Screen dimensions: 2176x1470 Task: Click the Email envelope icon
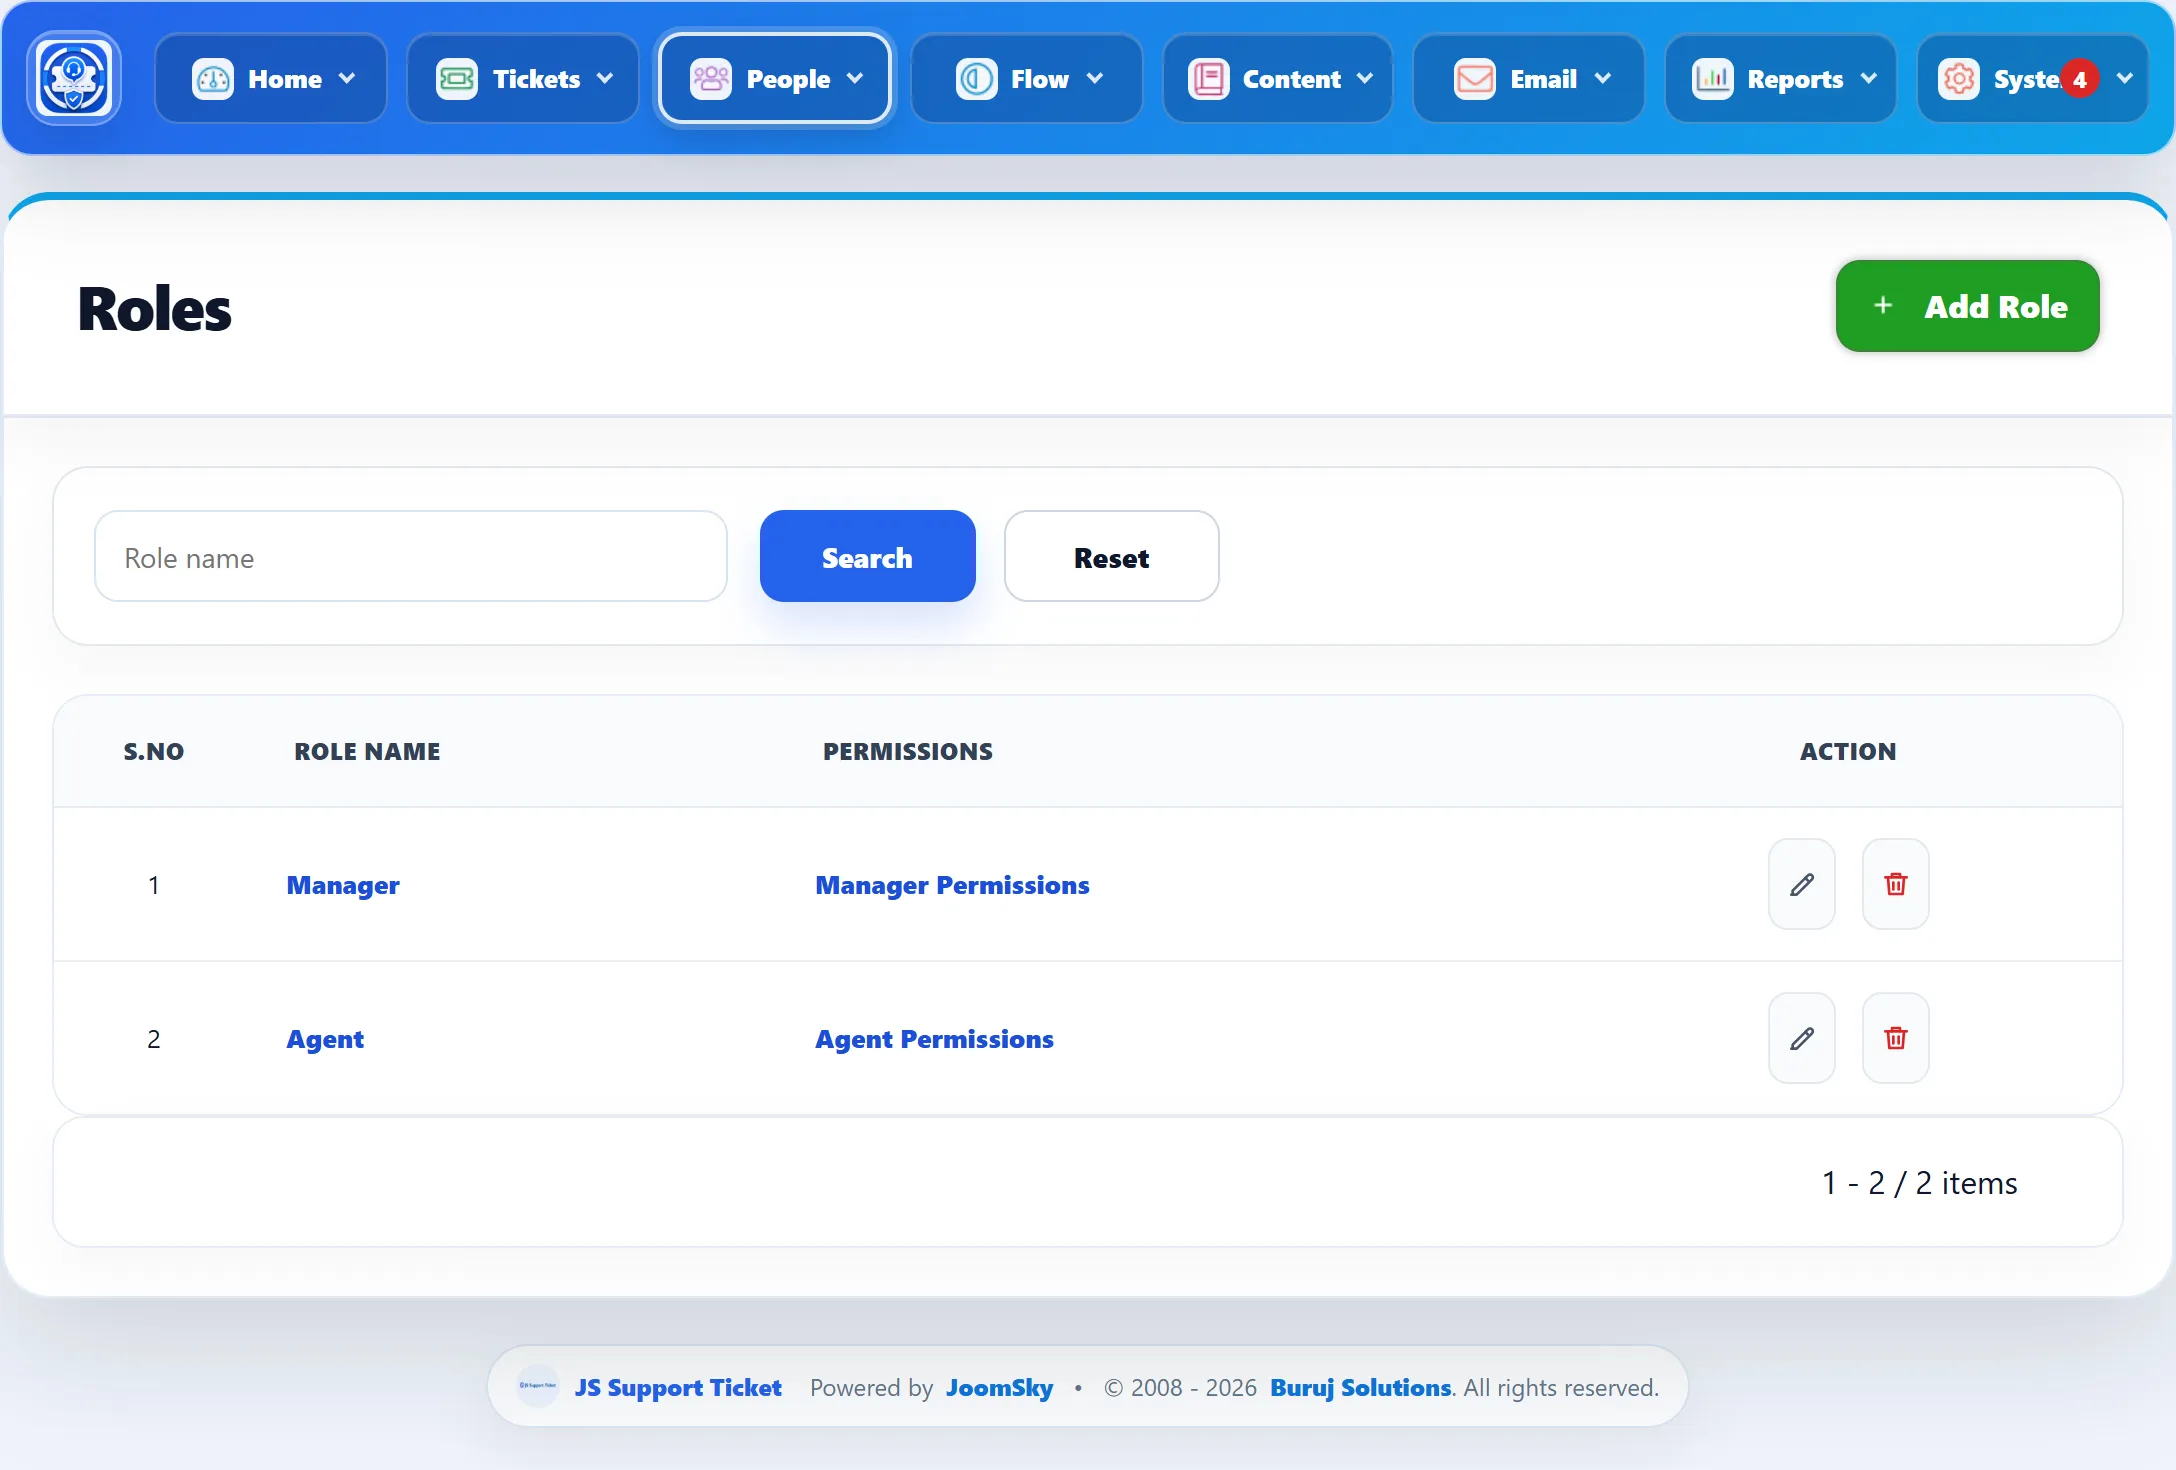tap(1475, 78)
